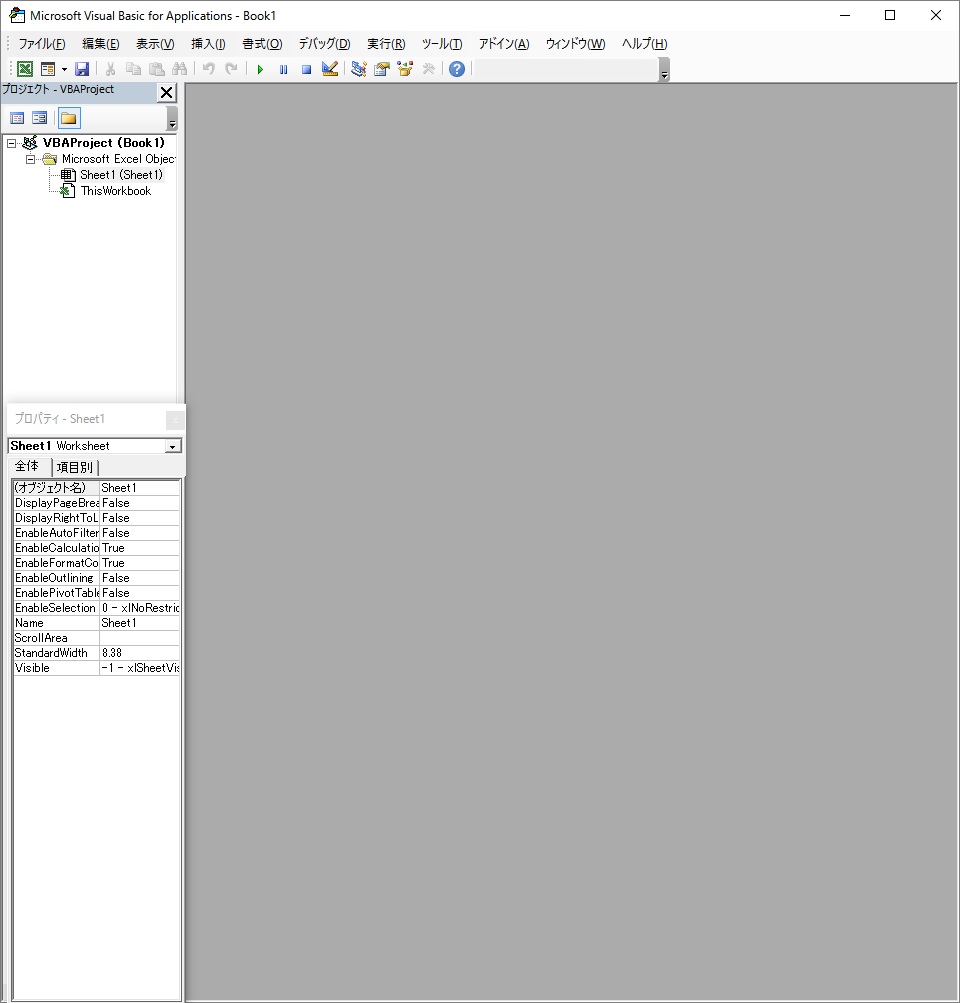
Task: Close the Project Explorer panel
Action: coord(166,91)
